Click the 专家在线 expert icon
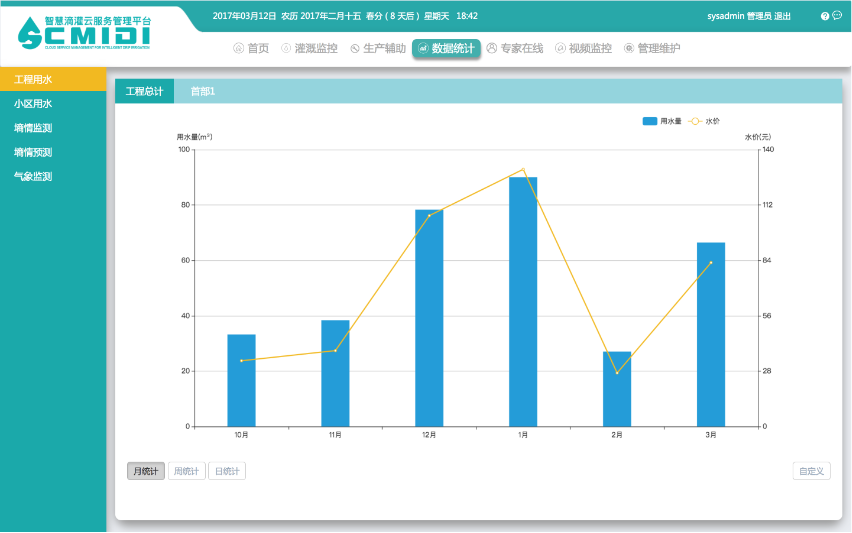852x533 pixels. coord(491,48)
